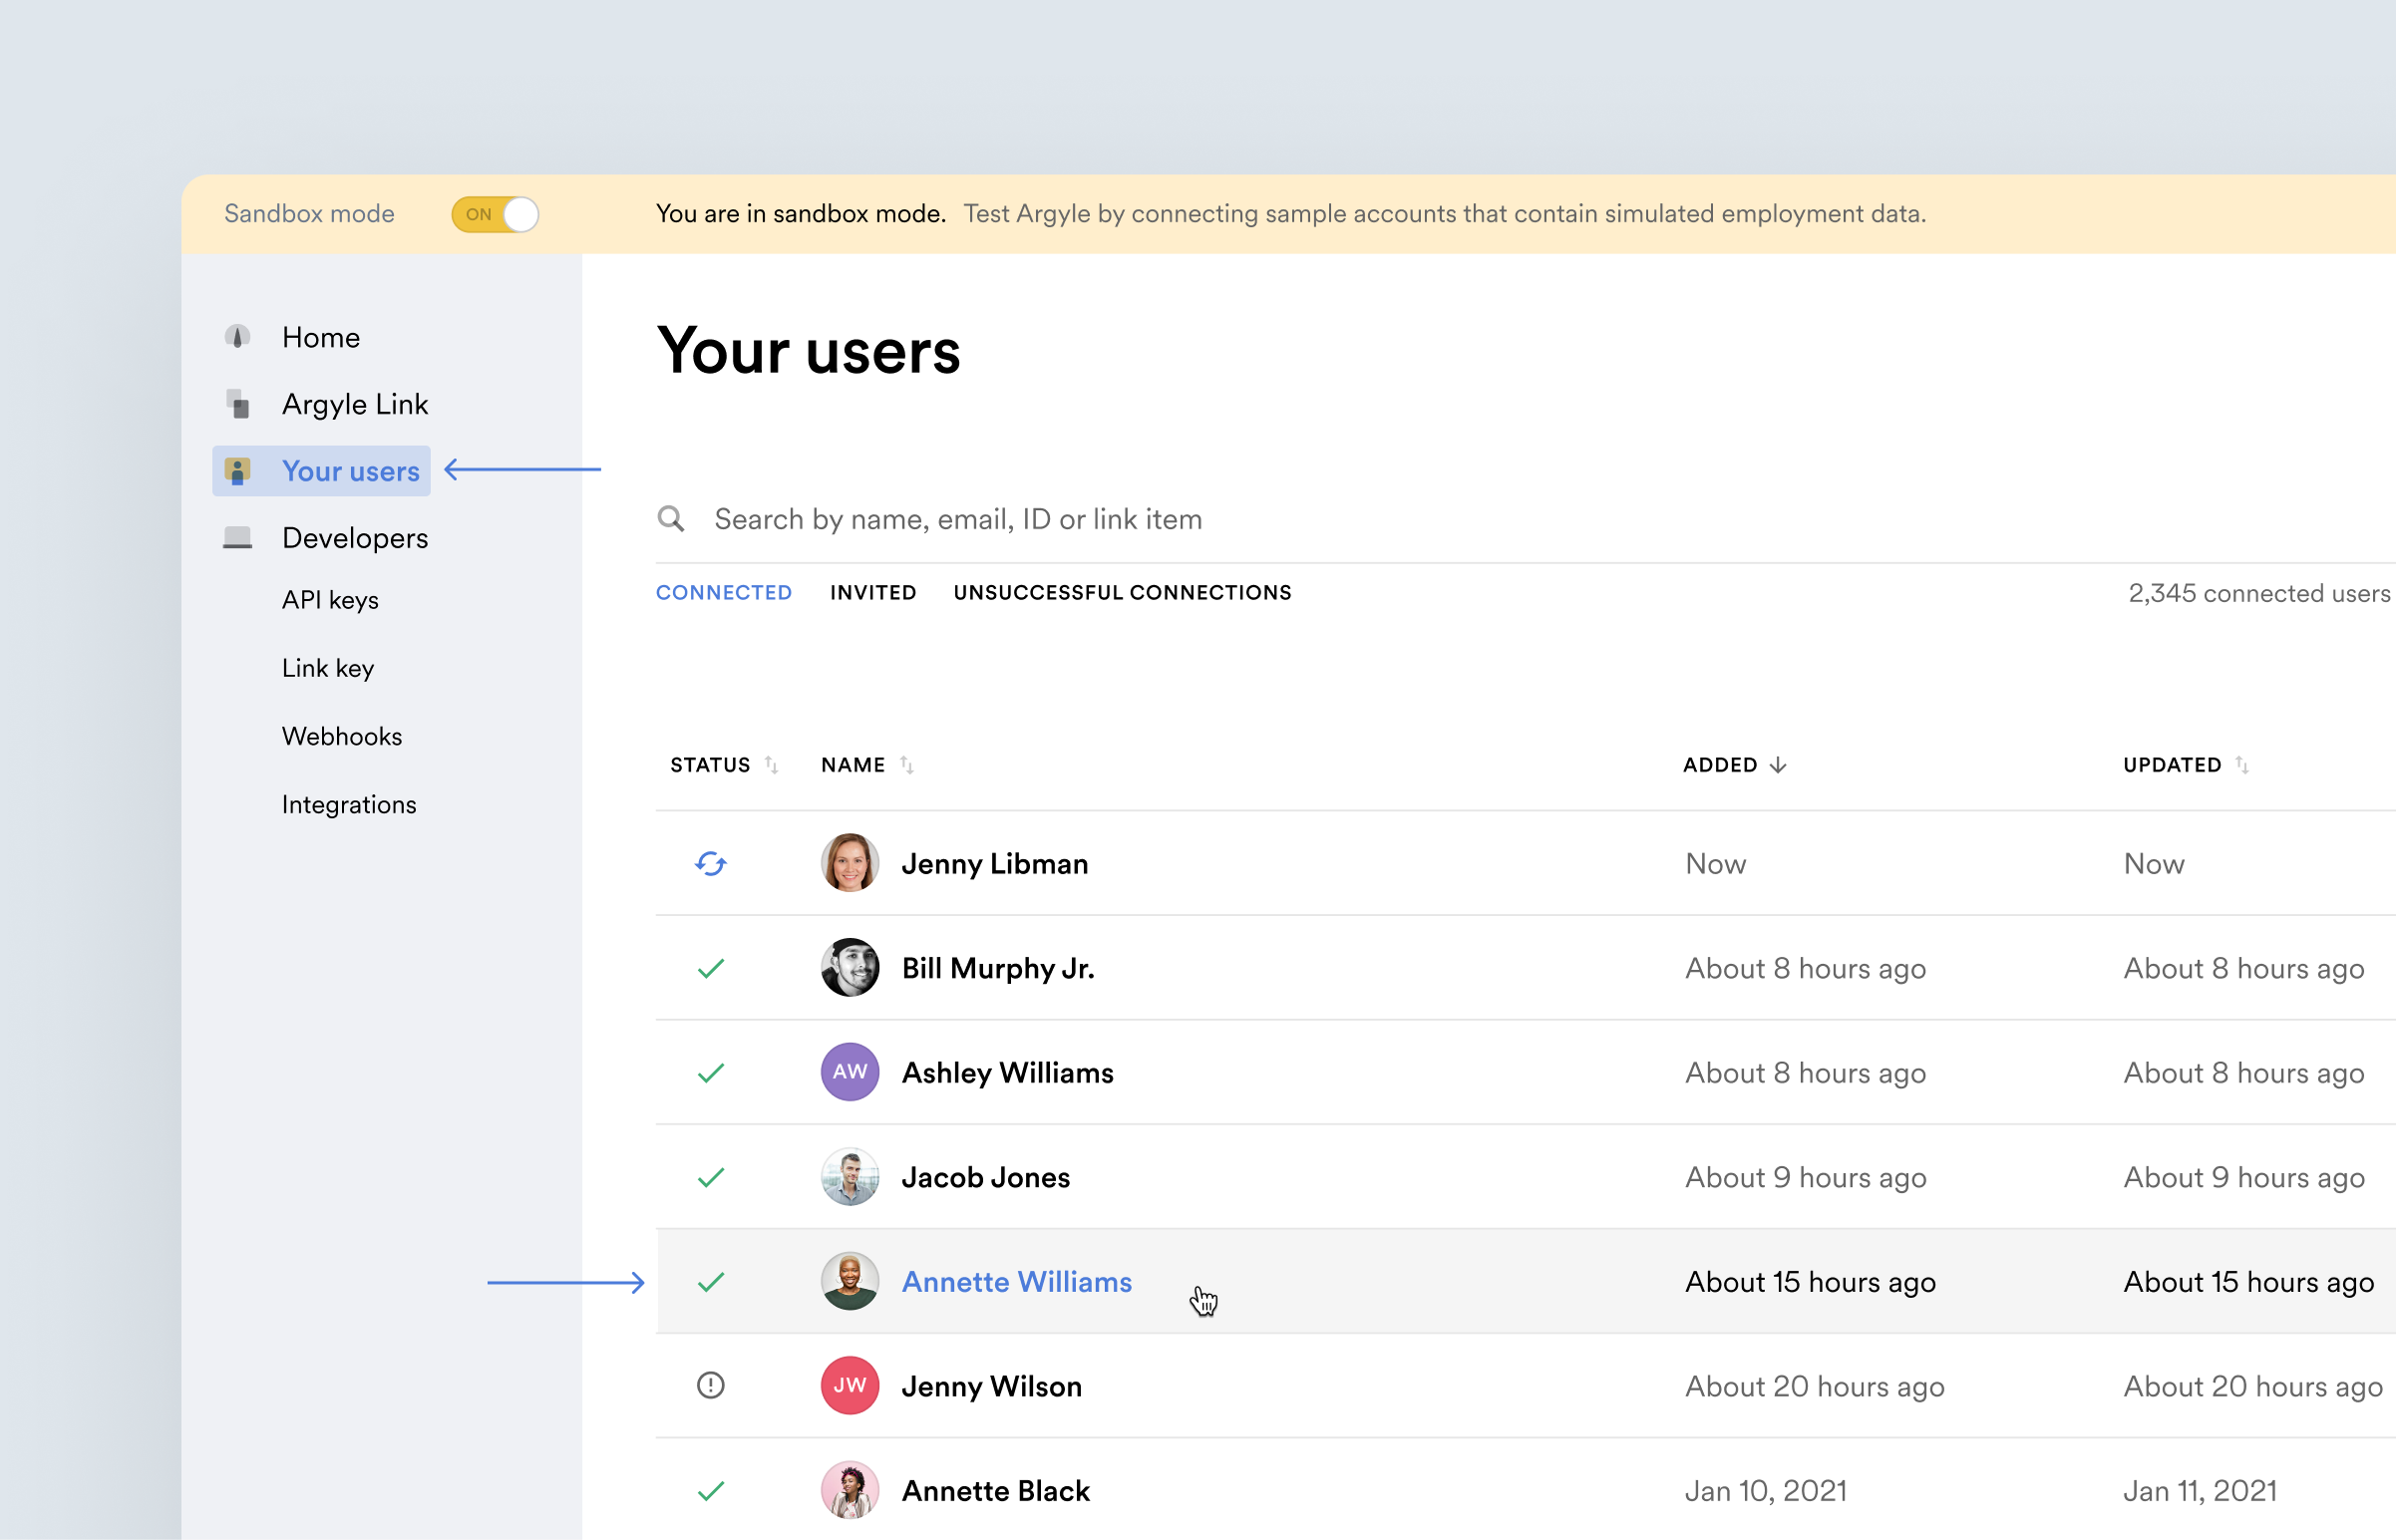Screen dimensions: 2396x1540
Task: Click the search magnifier icon
Action: [x=671, y=519]
